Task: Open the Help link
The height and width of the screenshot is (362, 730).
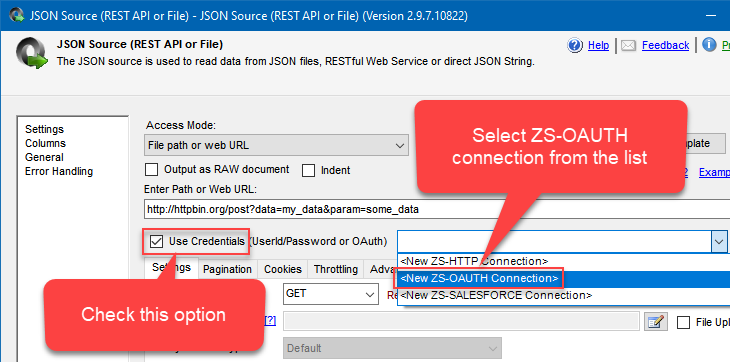Action: 598,46
